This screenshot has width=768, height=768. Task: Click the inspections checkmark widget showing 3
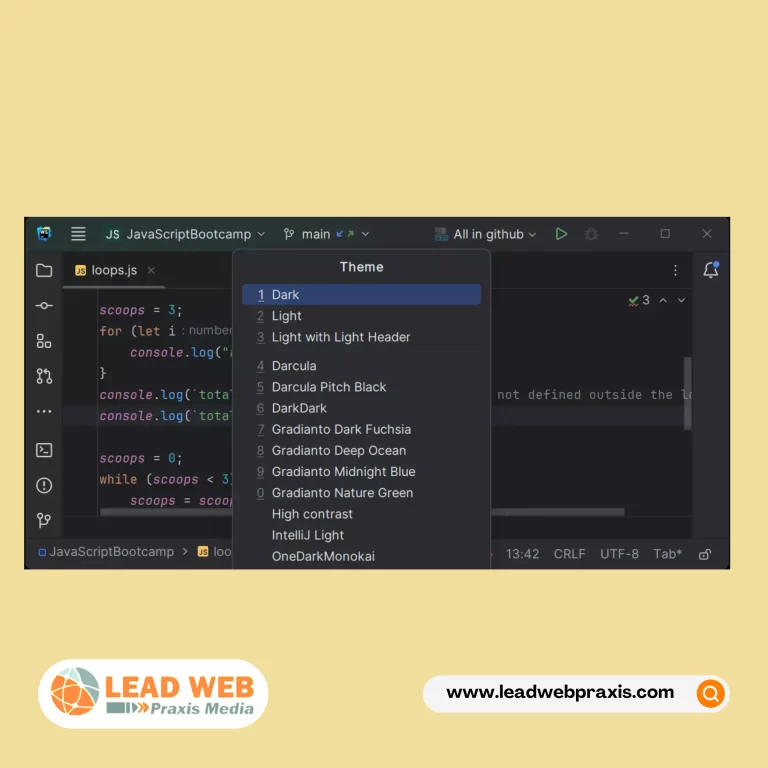click(x=639, y=300)
